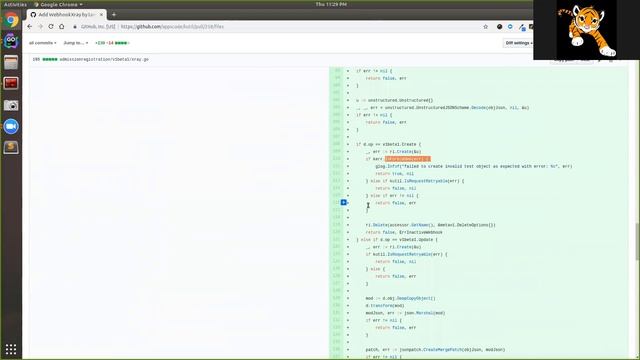Launch Sublime Text from the dock
Image resolution: width=640 pixels, height=360 pixels.
tap(11, 147)
